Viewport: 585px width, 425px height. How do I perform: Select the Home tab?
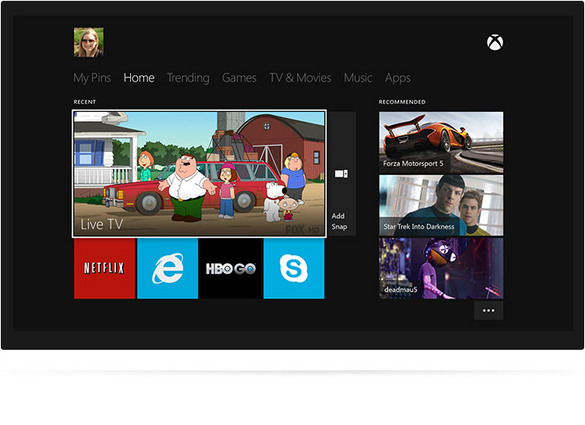click(x=139, y=78)
